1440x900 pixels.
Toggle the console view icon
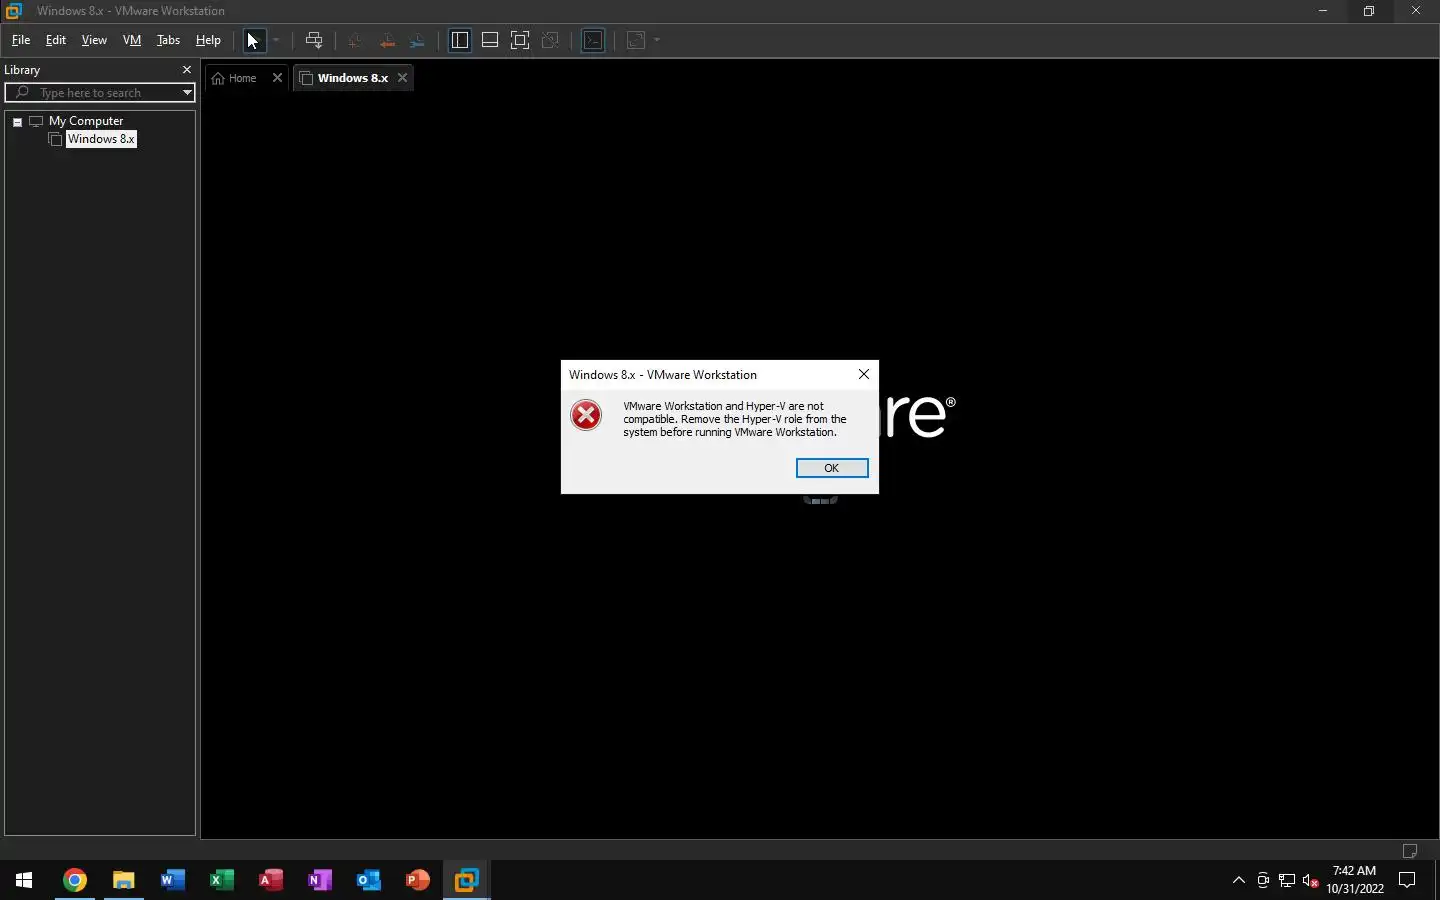[x=593, y=41]
